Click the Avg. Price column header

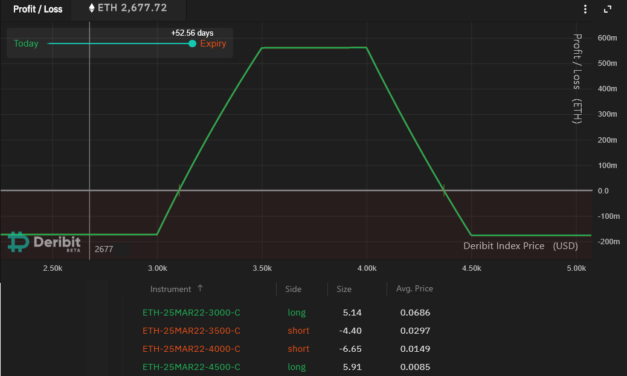click(x=414, y=288)
